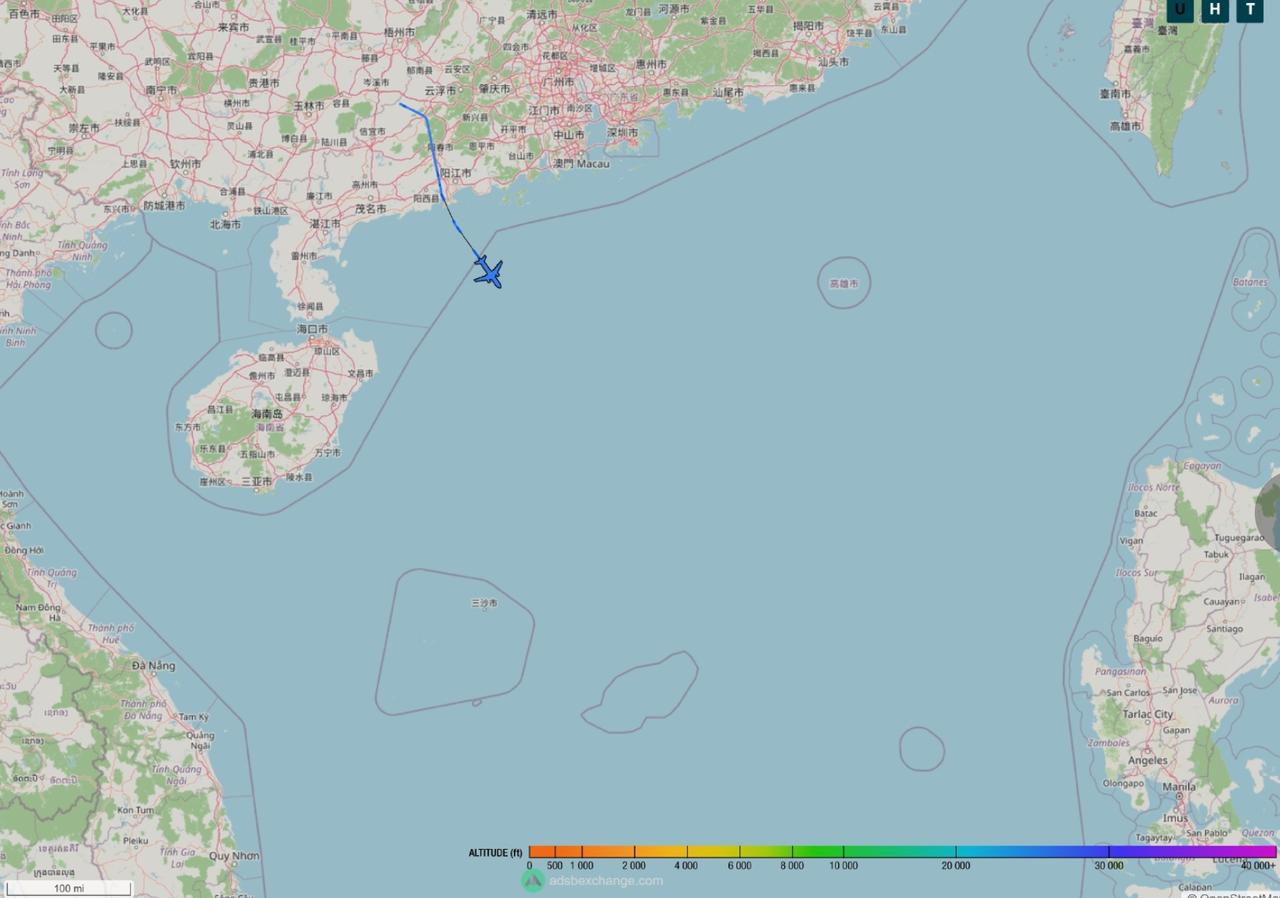Viewport: 1280px width, 898px height.
Task: Click the 20 000 altitude legend value
Action: 955,866
